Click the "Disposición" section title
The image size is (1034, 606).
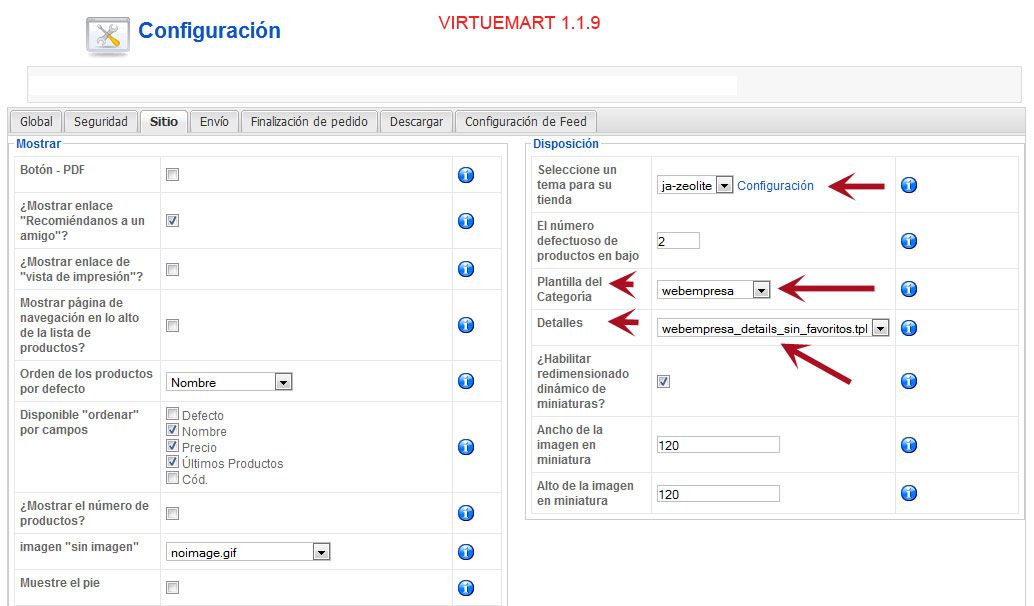[566, 144]
